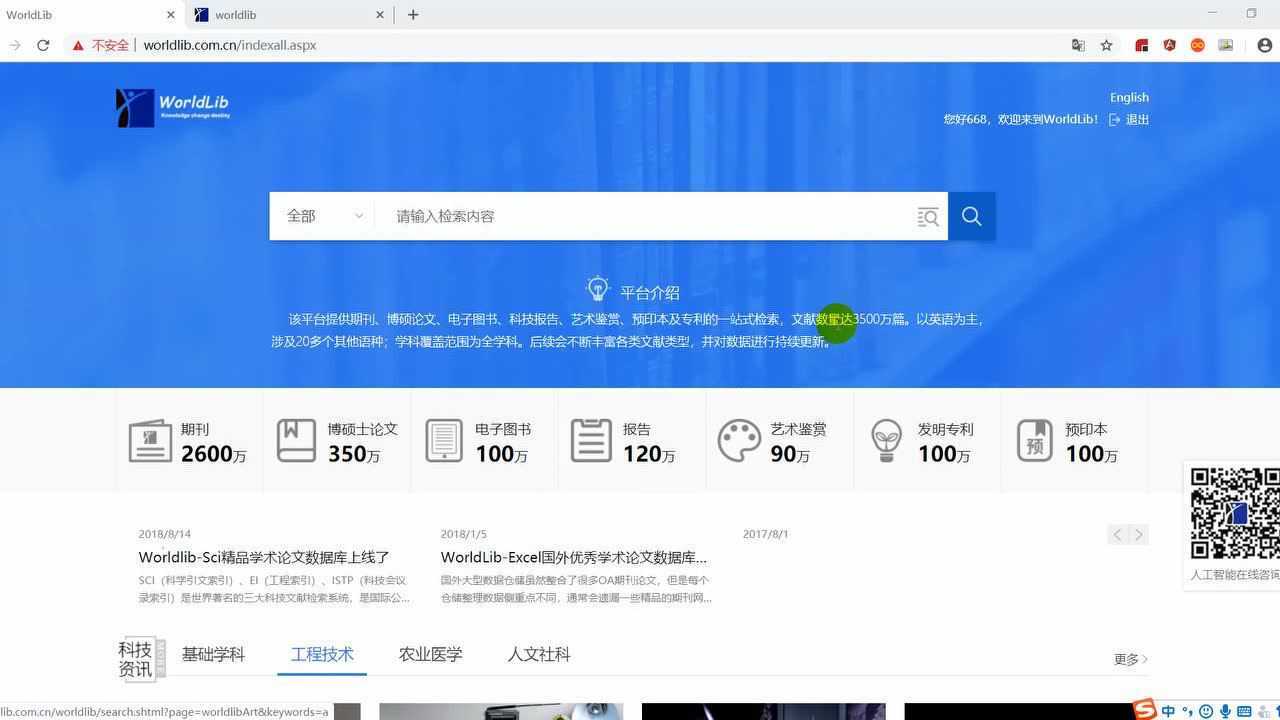The width and height of the screenshot is (1280, 720).
Task: Click the 电子图书 e-book icon
Action: (x=443, y=440)
